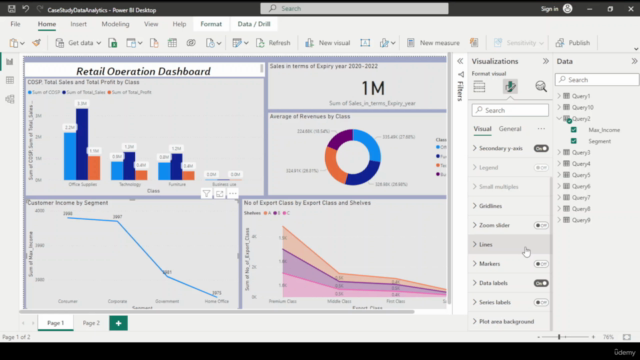640x360 pixels.
Task: Click filter icon on the chart header
Action: pos(207,194)
